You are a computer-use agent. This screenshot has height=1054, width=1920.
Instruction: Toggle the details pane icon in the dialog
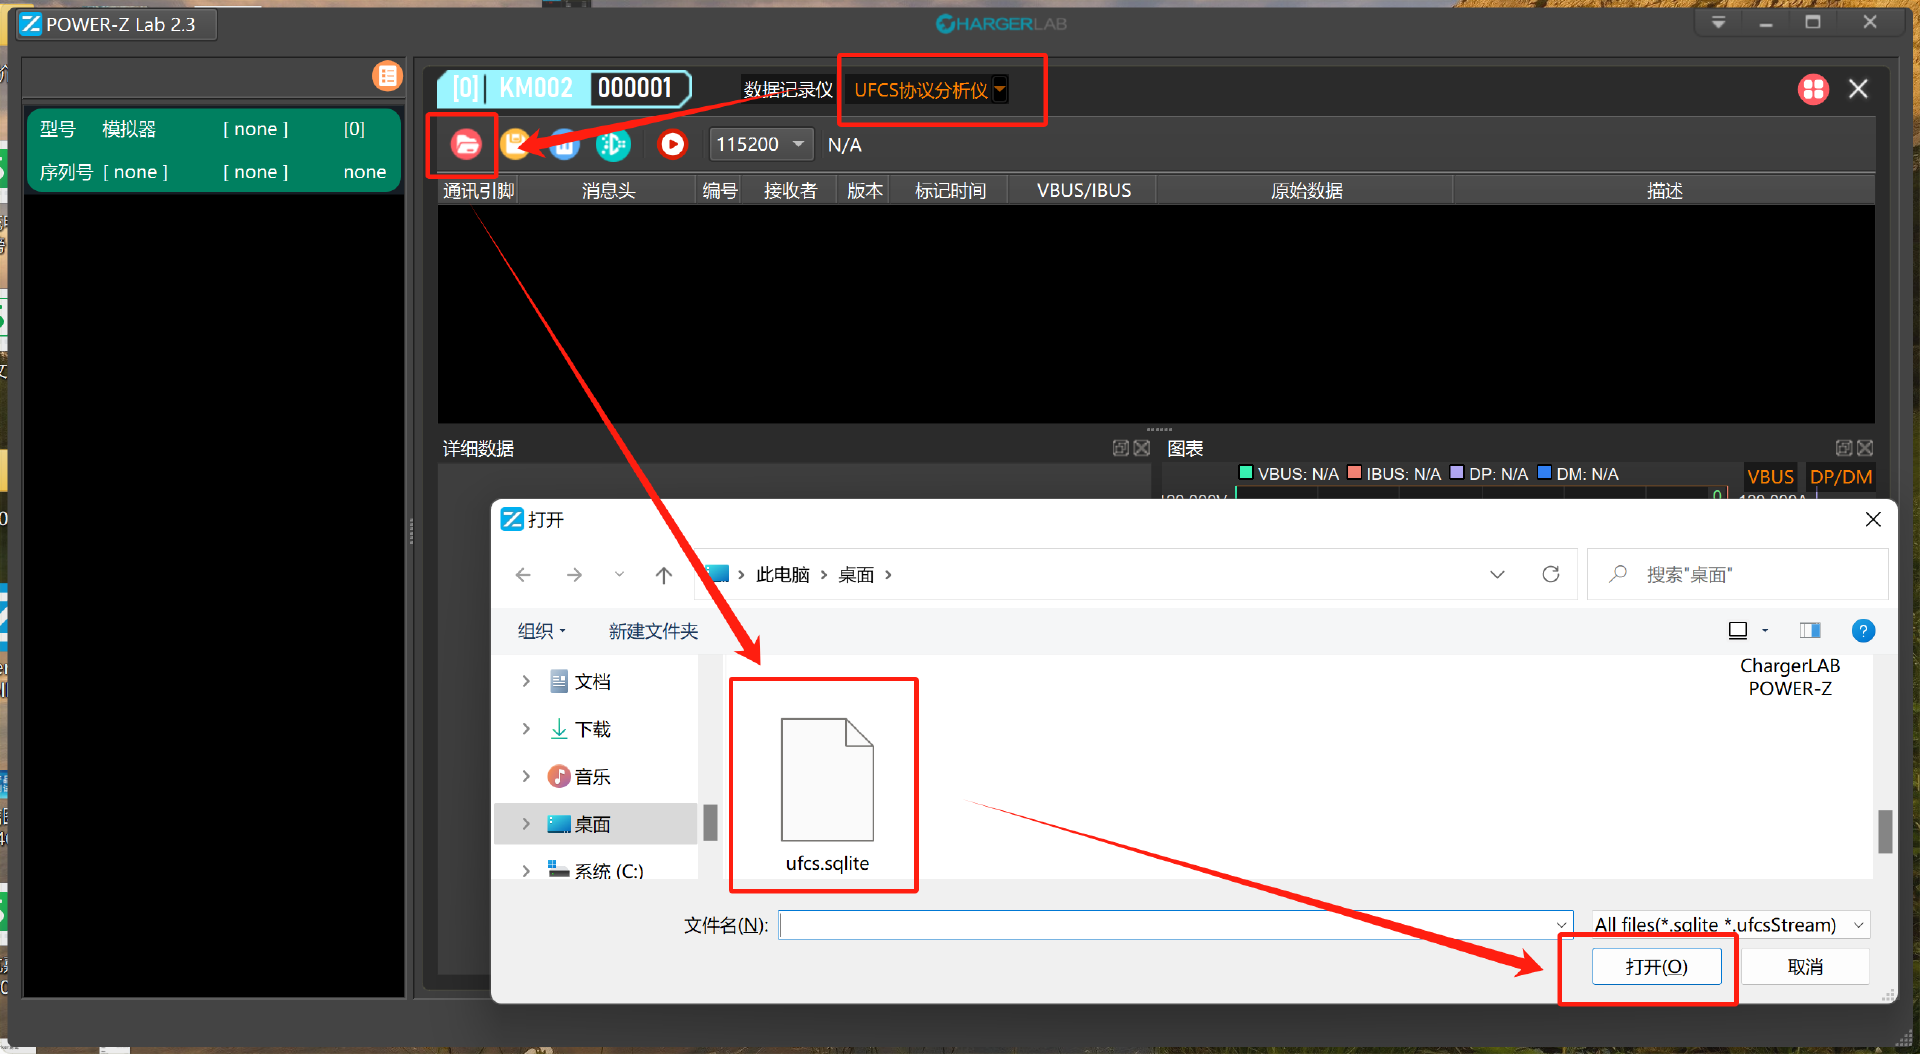[x=1809, y=630]
